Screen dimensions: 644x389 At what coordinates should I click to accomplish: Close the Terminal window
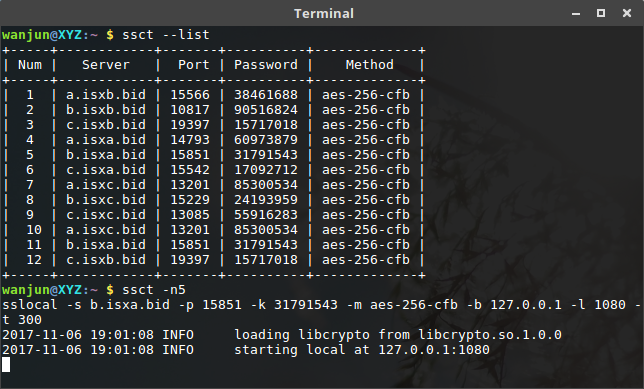pos(627,14)
